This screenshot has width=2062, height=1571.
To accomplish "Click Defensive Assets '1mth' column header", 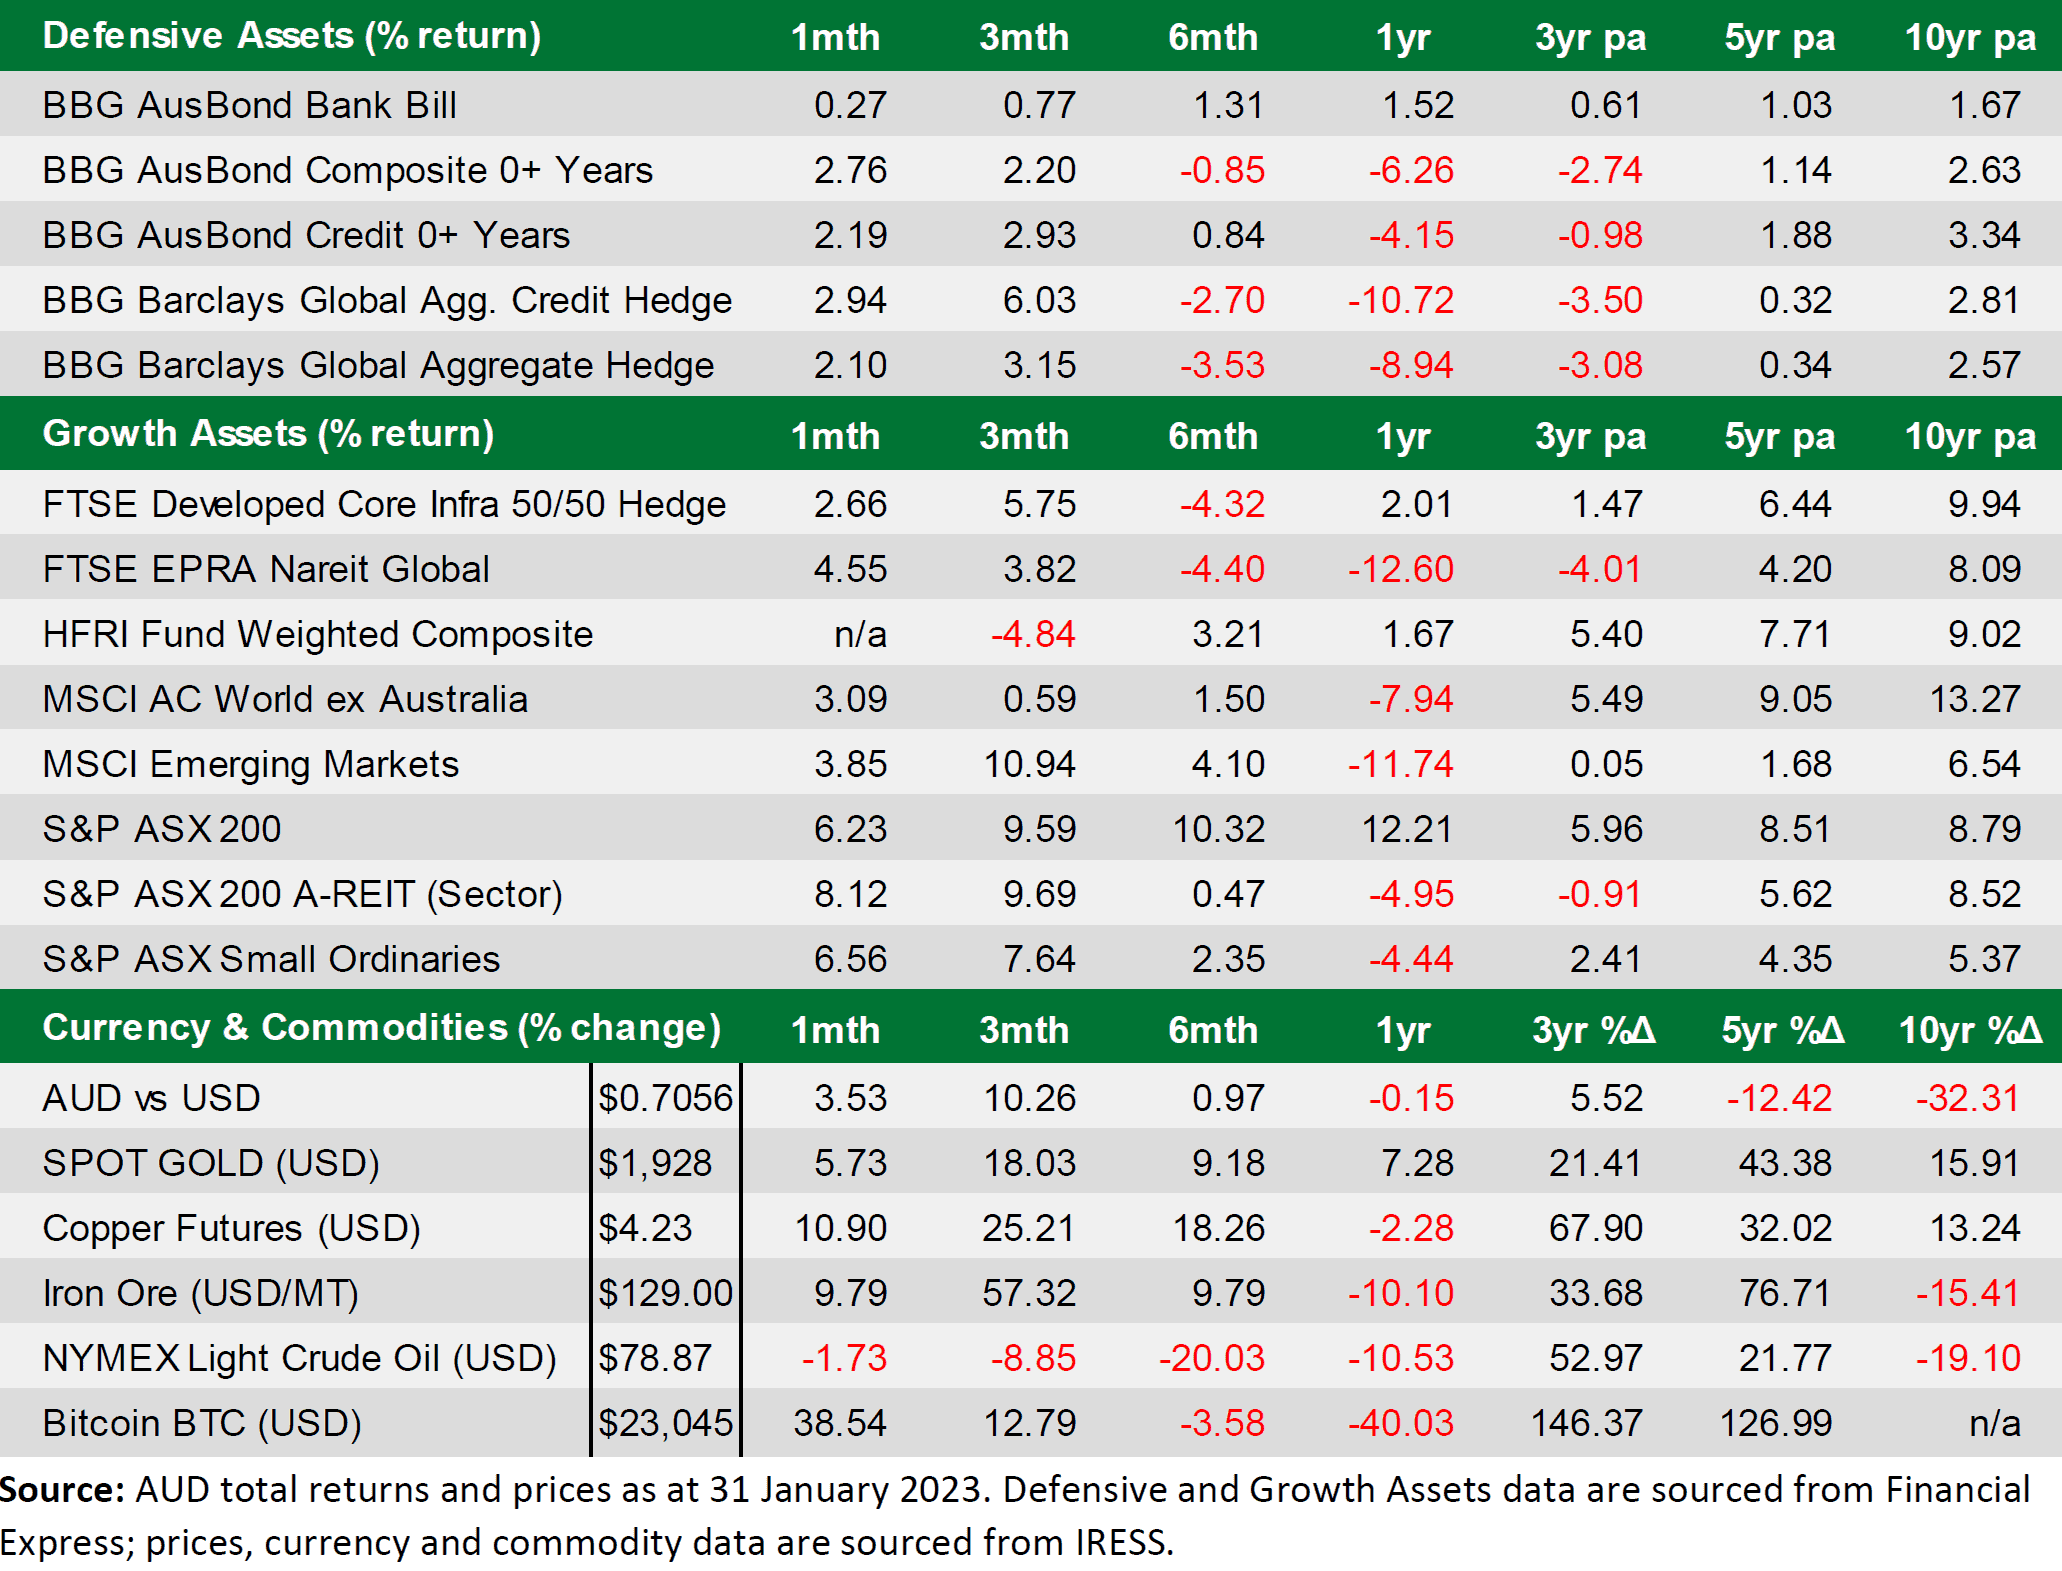I will (x=835, y=37).
